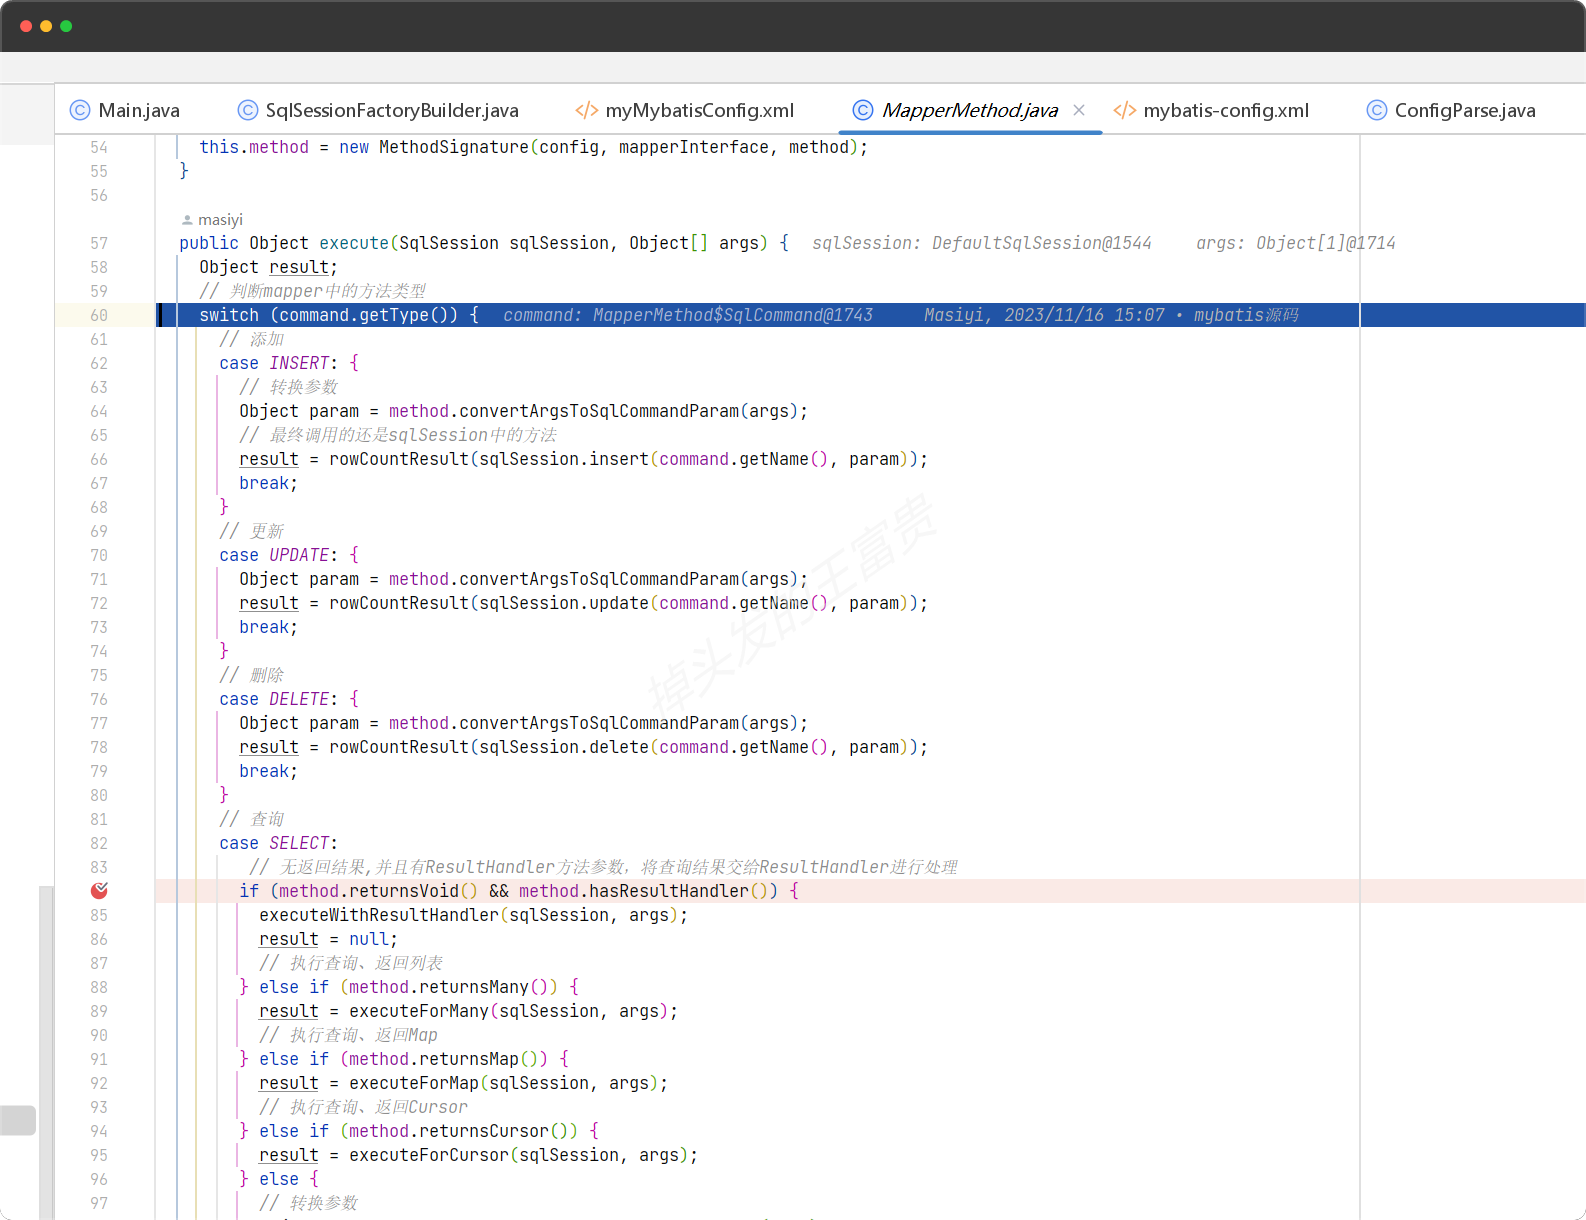This screenshot has width=1586, height=1220.
Task: Open the myMybatisConfig.xml tab
Action: (685, 110)
